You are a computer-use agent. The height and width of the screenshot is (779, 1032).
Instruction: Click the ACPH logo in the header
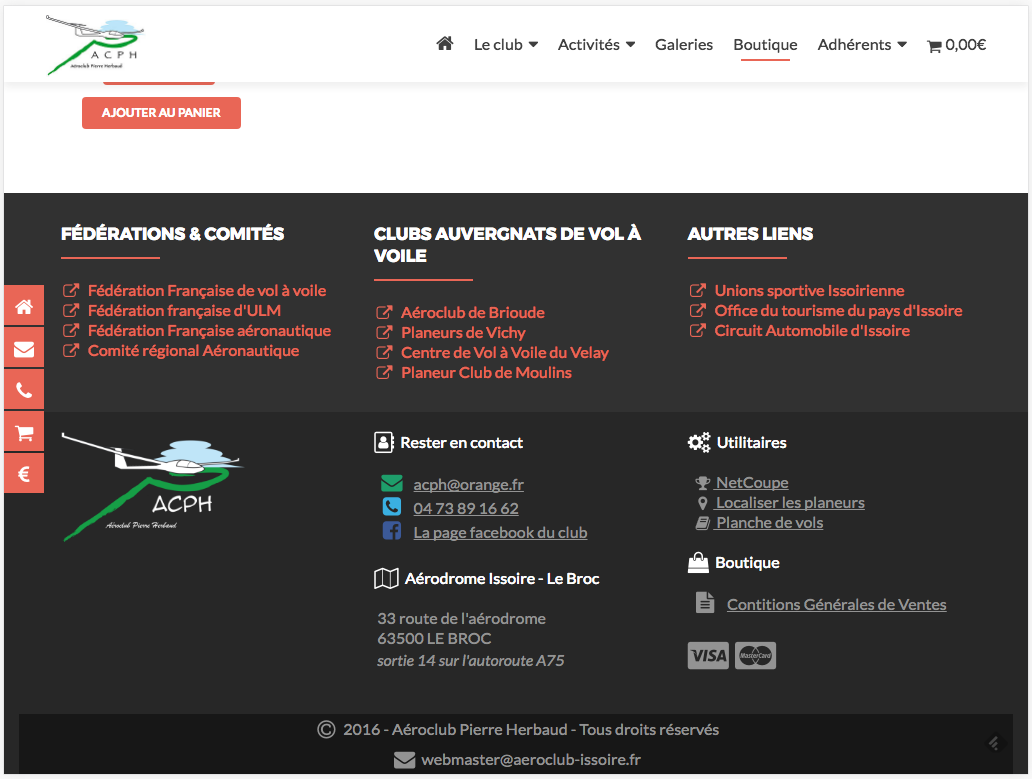93,45
